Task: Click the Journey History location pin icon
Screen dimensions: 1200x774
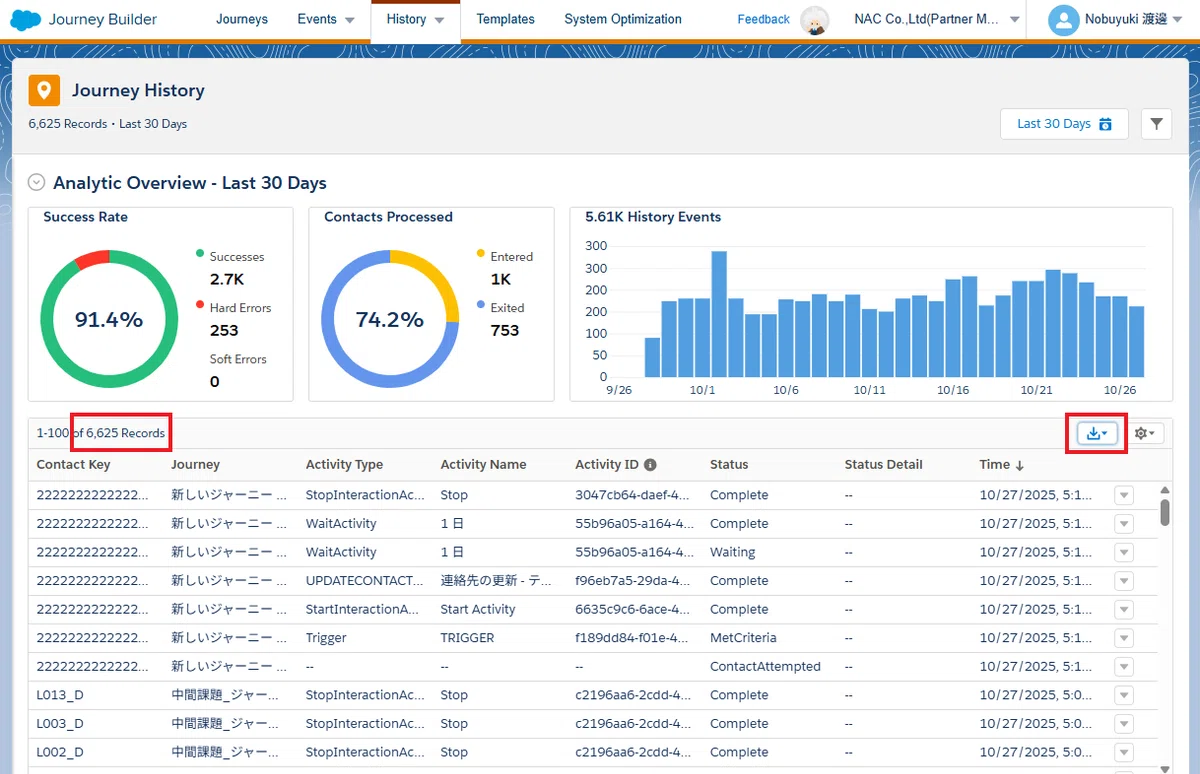Action: click(x=44, y=91)
